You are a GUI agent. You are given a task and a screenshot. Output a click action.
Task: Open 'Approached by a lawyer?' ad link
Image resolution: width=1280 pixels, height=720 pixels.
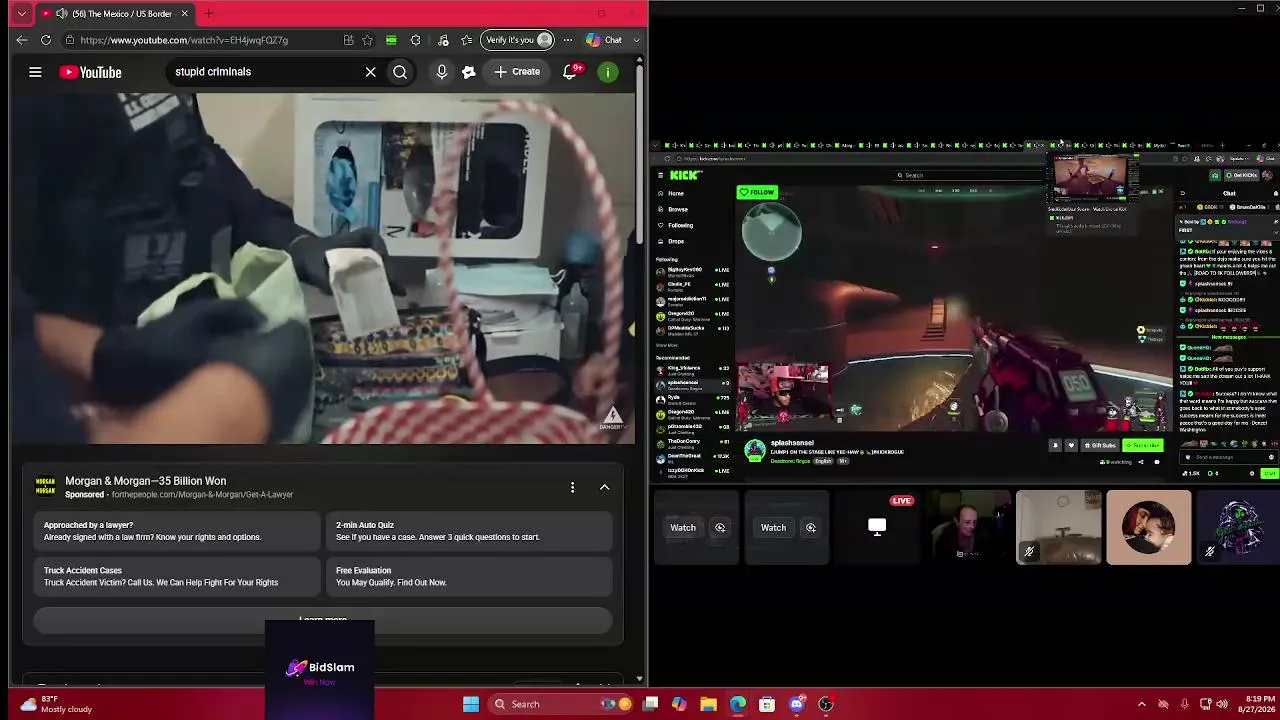point(177,531)
